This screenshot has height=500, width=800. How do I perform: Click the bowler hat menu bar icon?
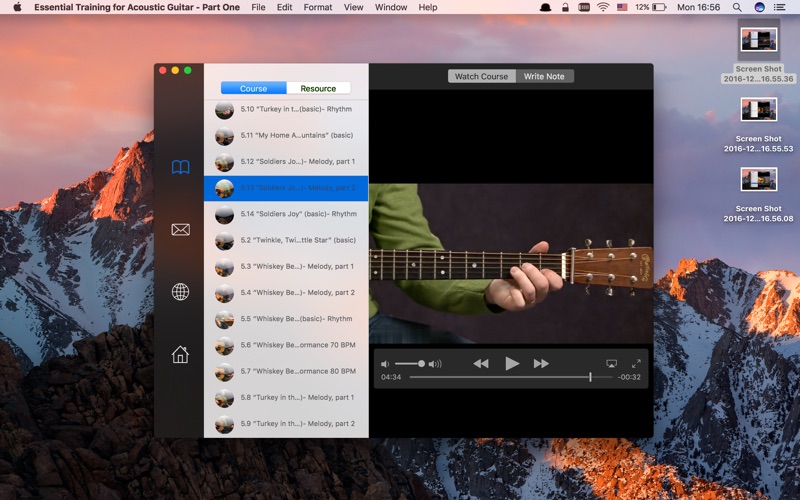click(x=545, y=7)
